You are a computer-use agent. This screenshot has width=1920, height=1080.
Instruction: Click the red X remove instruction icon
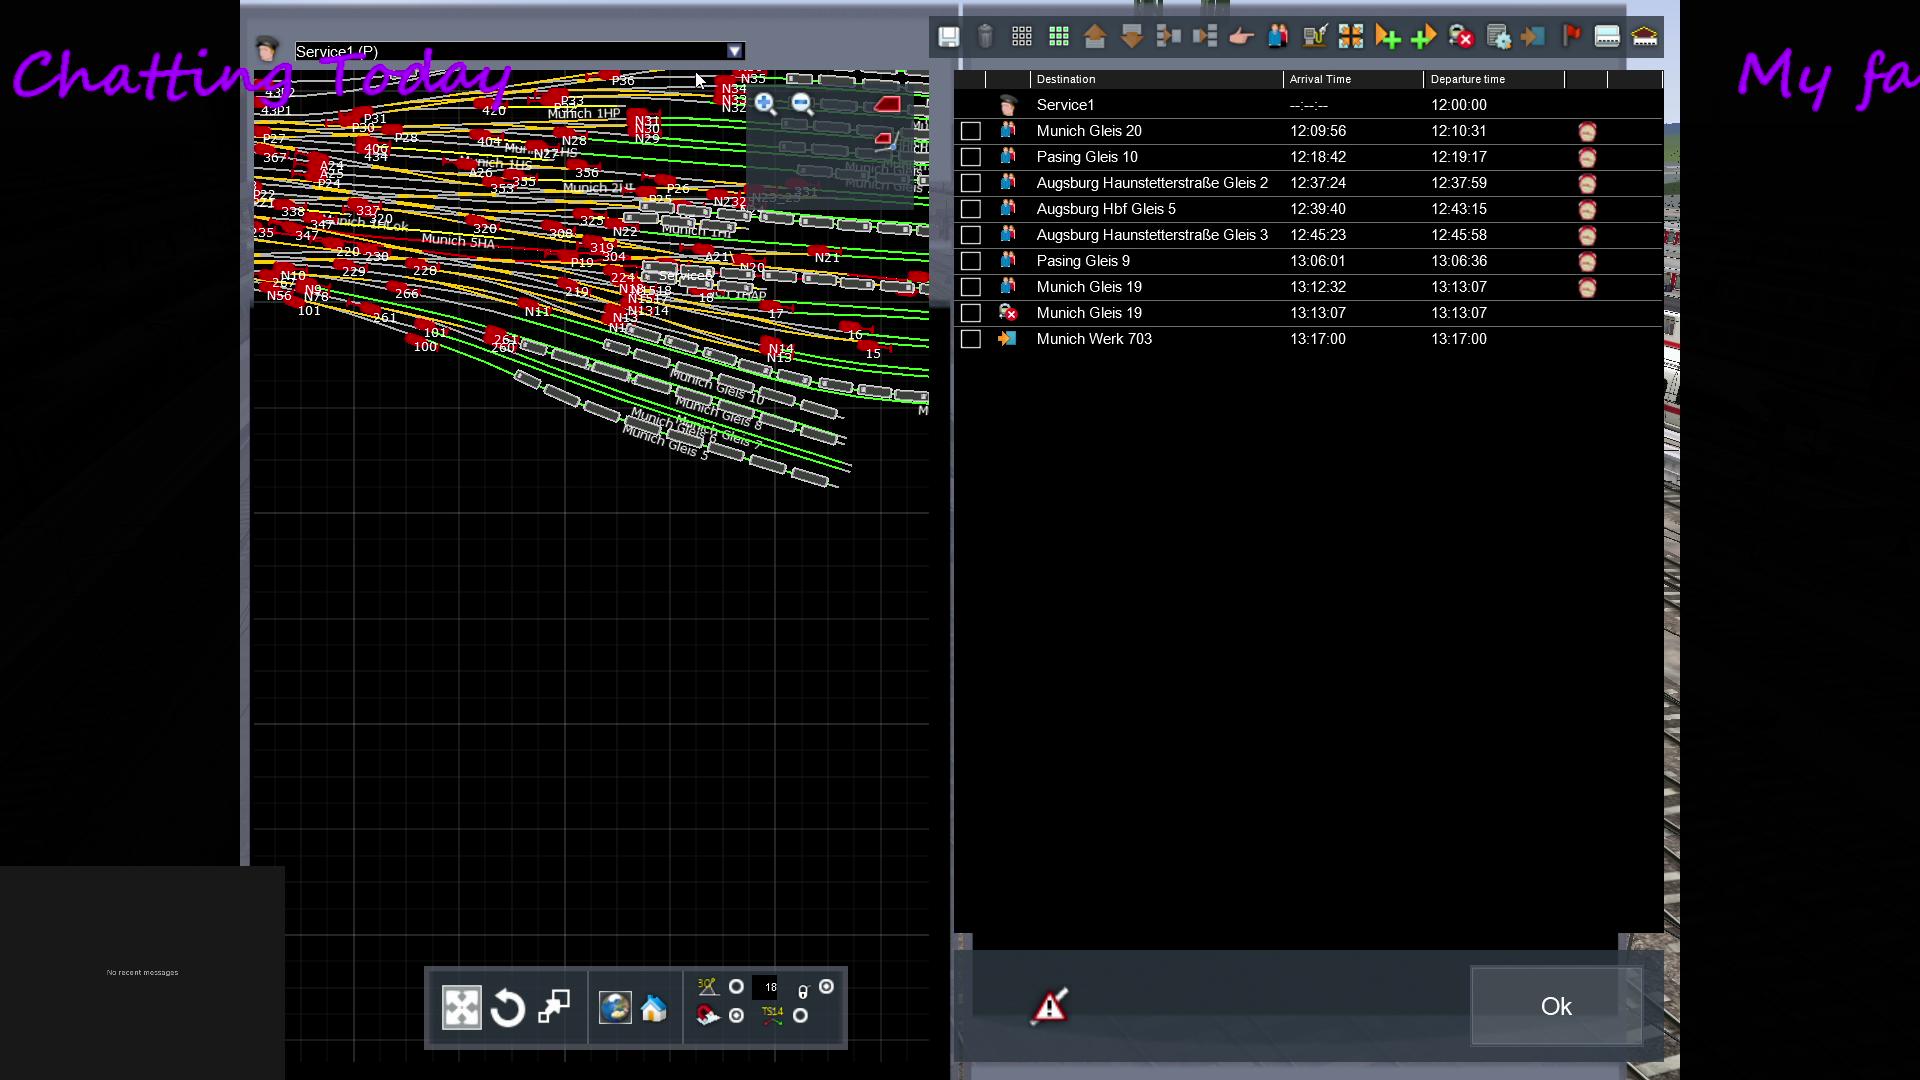click(1461, 37)
